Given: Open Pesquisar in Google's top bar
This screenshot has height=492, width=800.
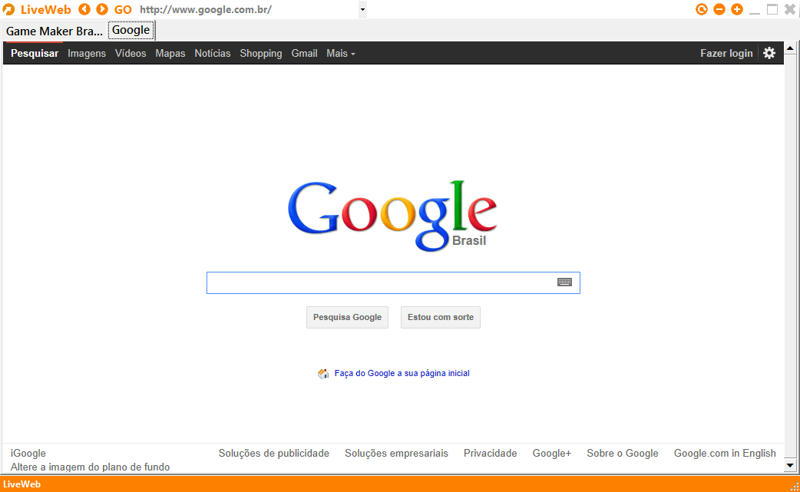Looking at the screenshot, I should click(x=35, y=53).
